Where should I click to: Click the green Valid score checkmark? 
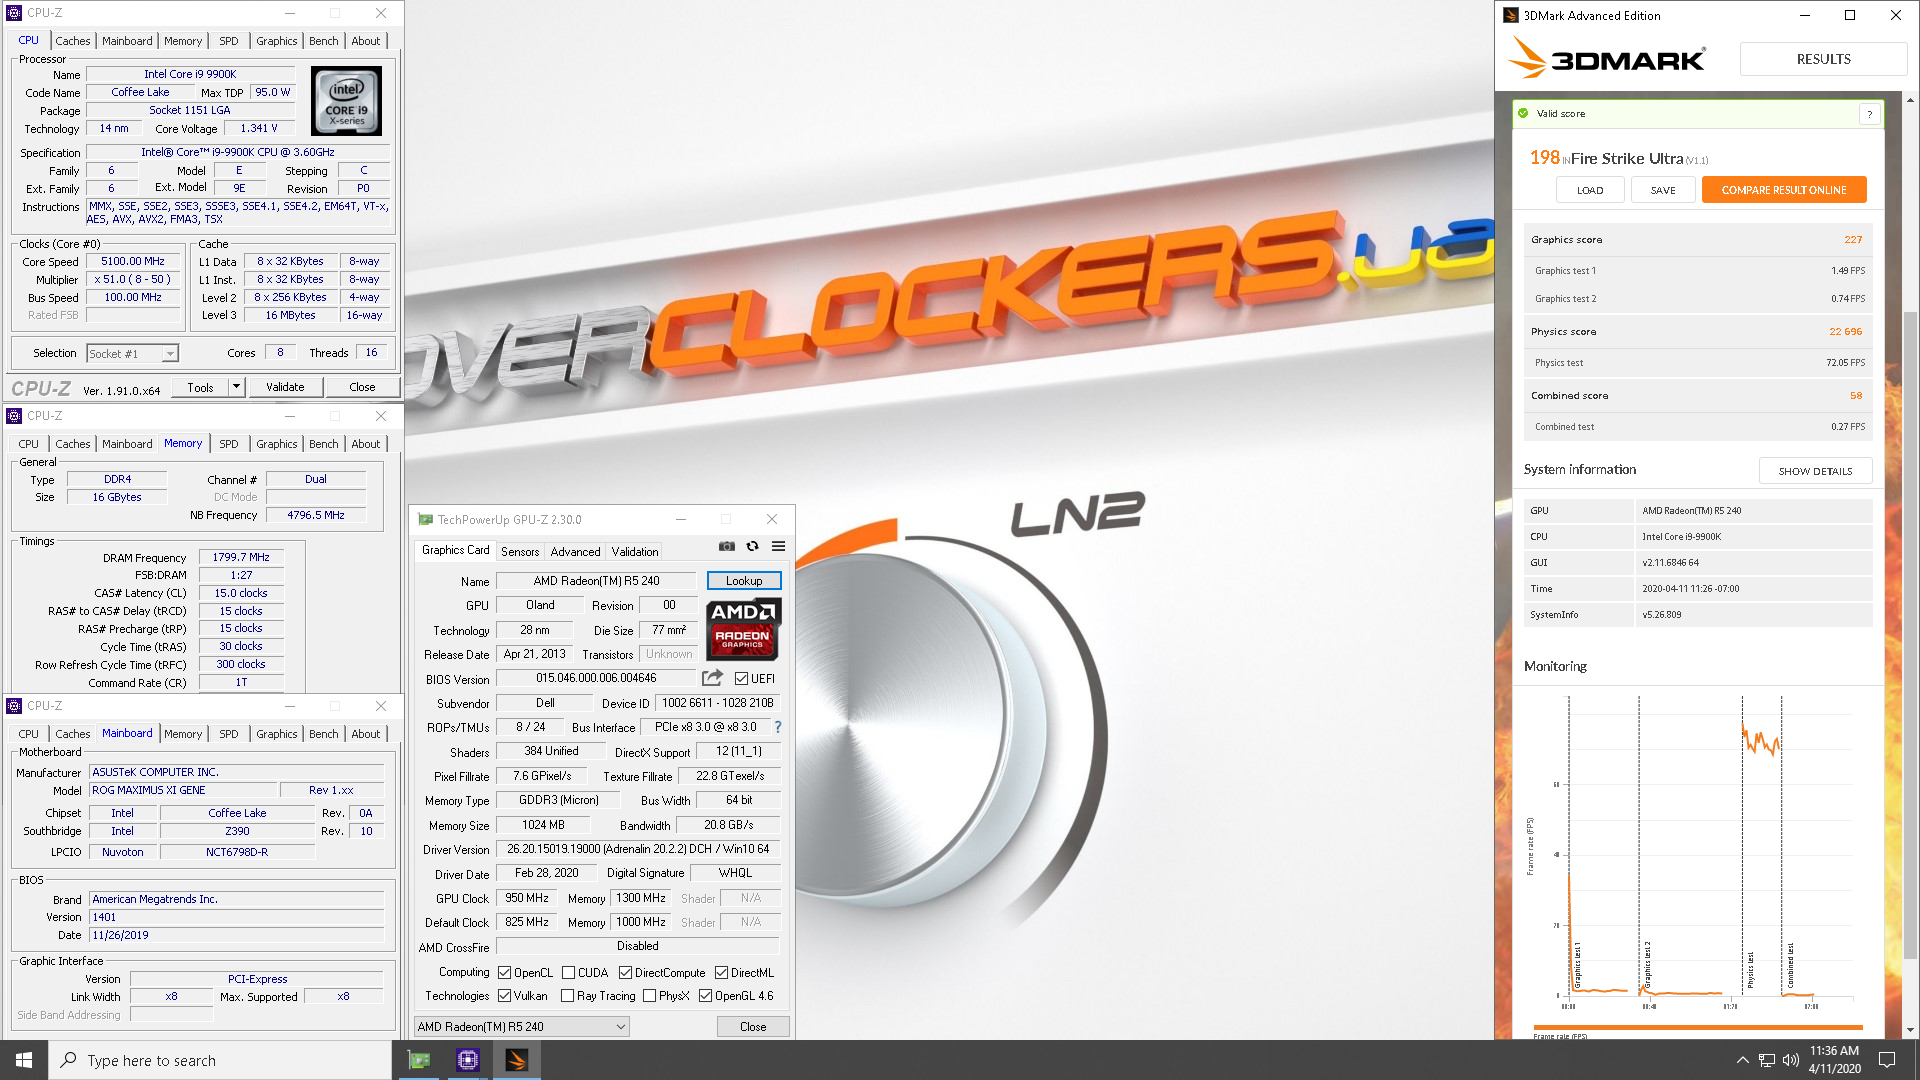pos(1523,114)
